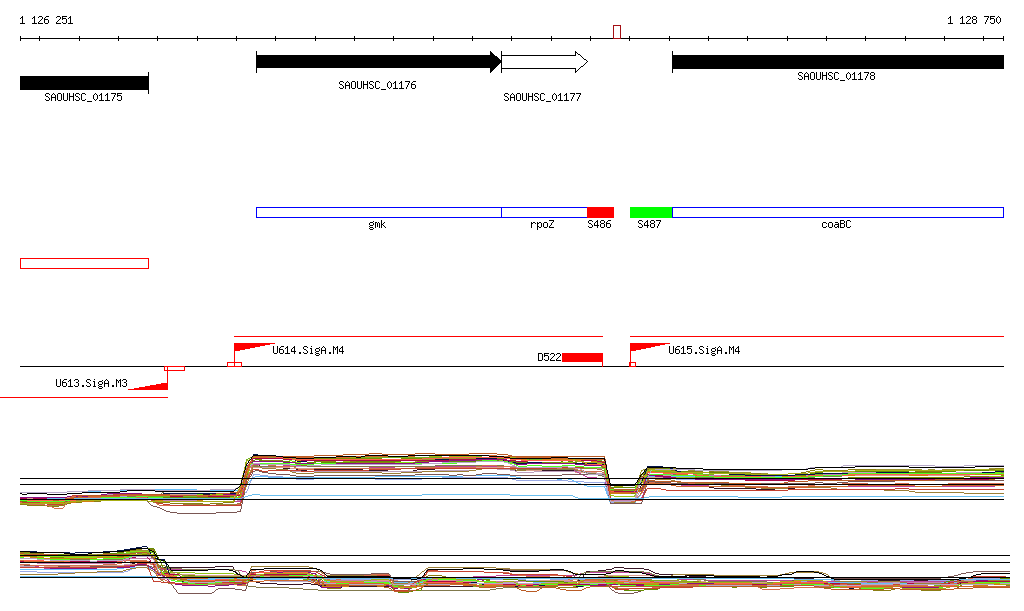Click the rpoZ gene name label
This screenshot has height=611, width=1024.
pos(542,225)
